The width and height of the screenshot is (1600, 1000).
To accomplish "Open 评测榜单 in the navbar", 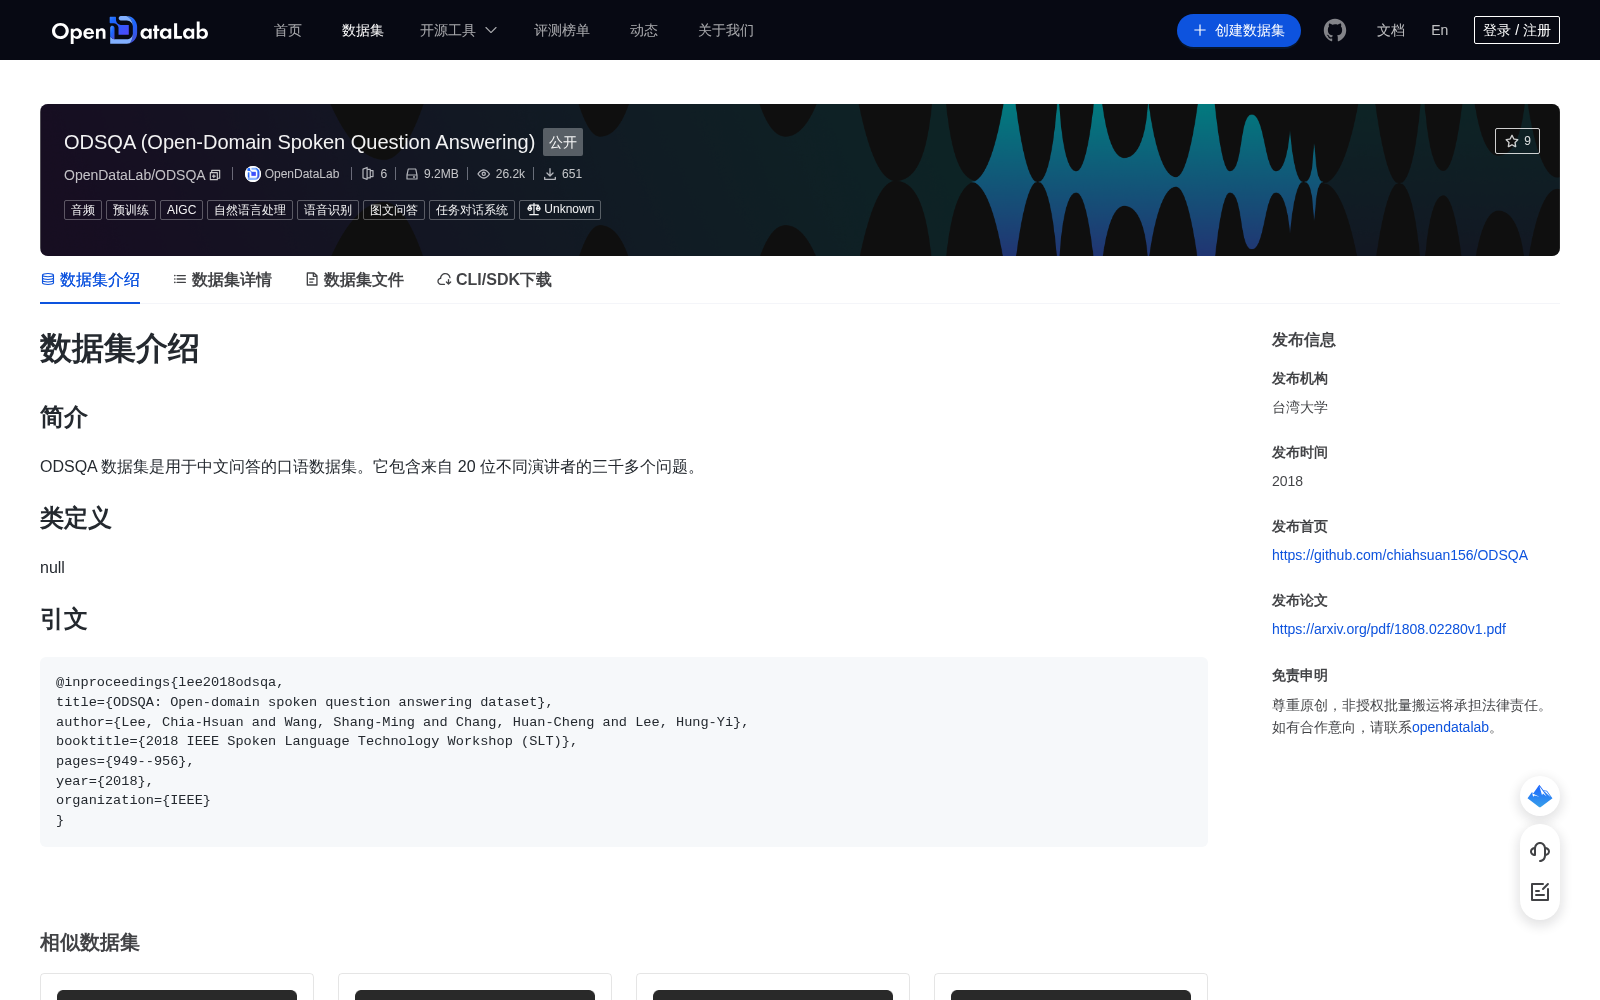I will pos(562,30).
